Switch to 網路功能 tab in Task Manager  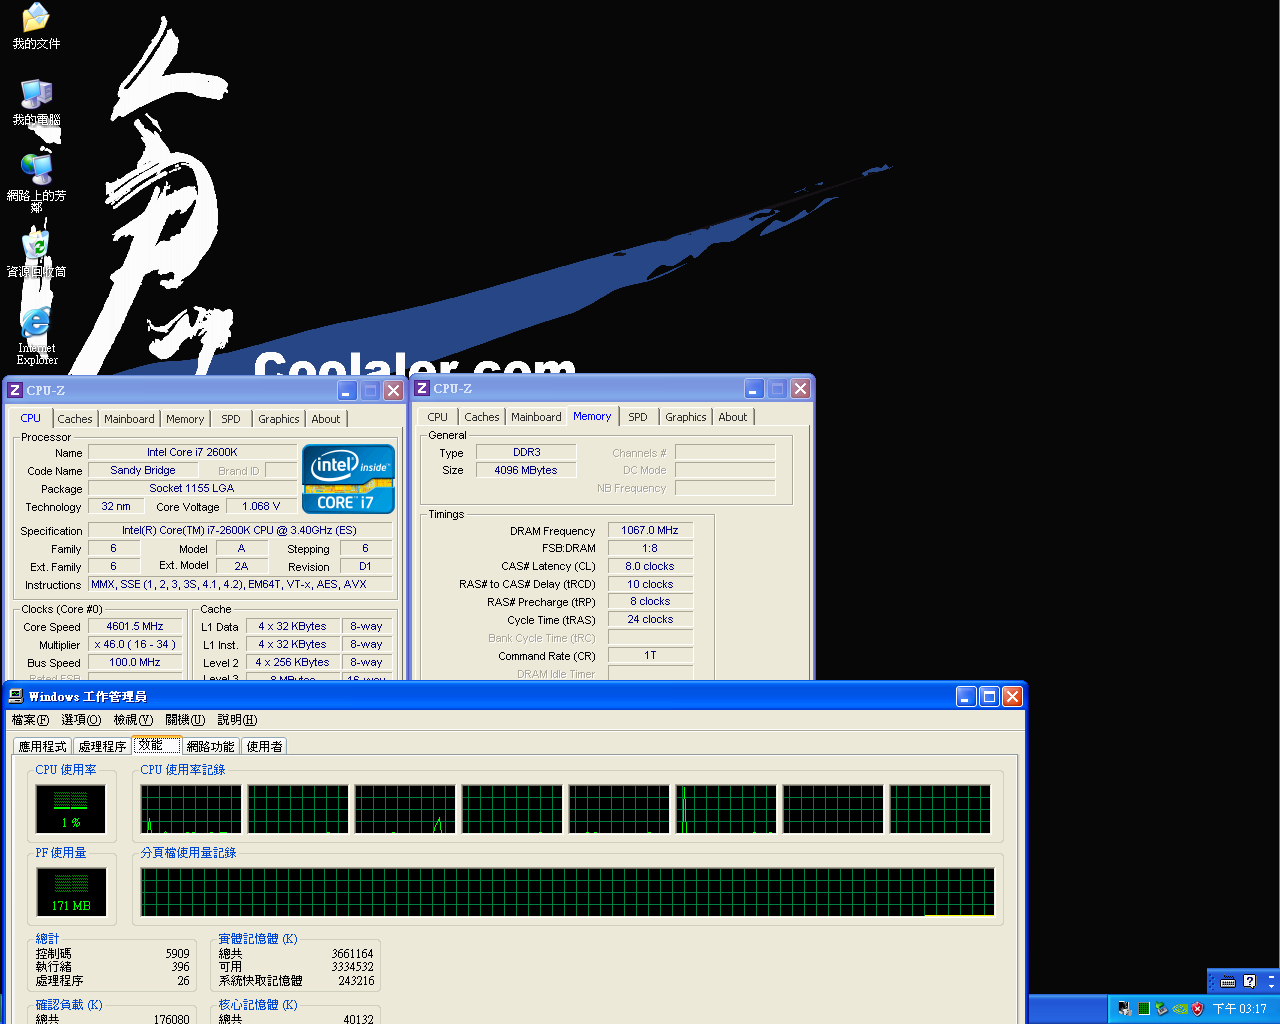pos(211,747)
